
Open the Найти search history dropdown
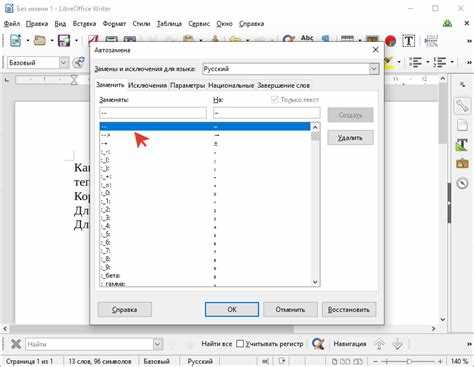[x=158, y=344]
